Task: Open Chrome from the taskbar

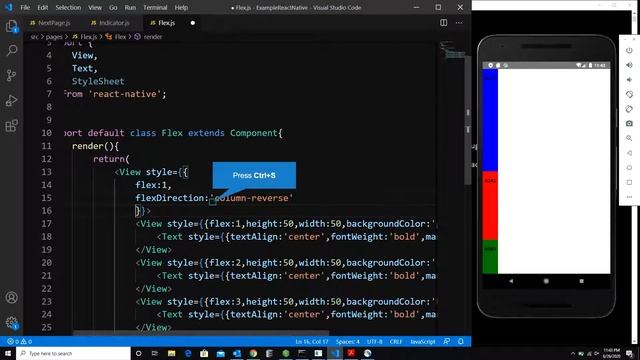Action: click(253, 353)
